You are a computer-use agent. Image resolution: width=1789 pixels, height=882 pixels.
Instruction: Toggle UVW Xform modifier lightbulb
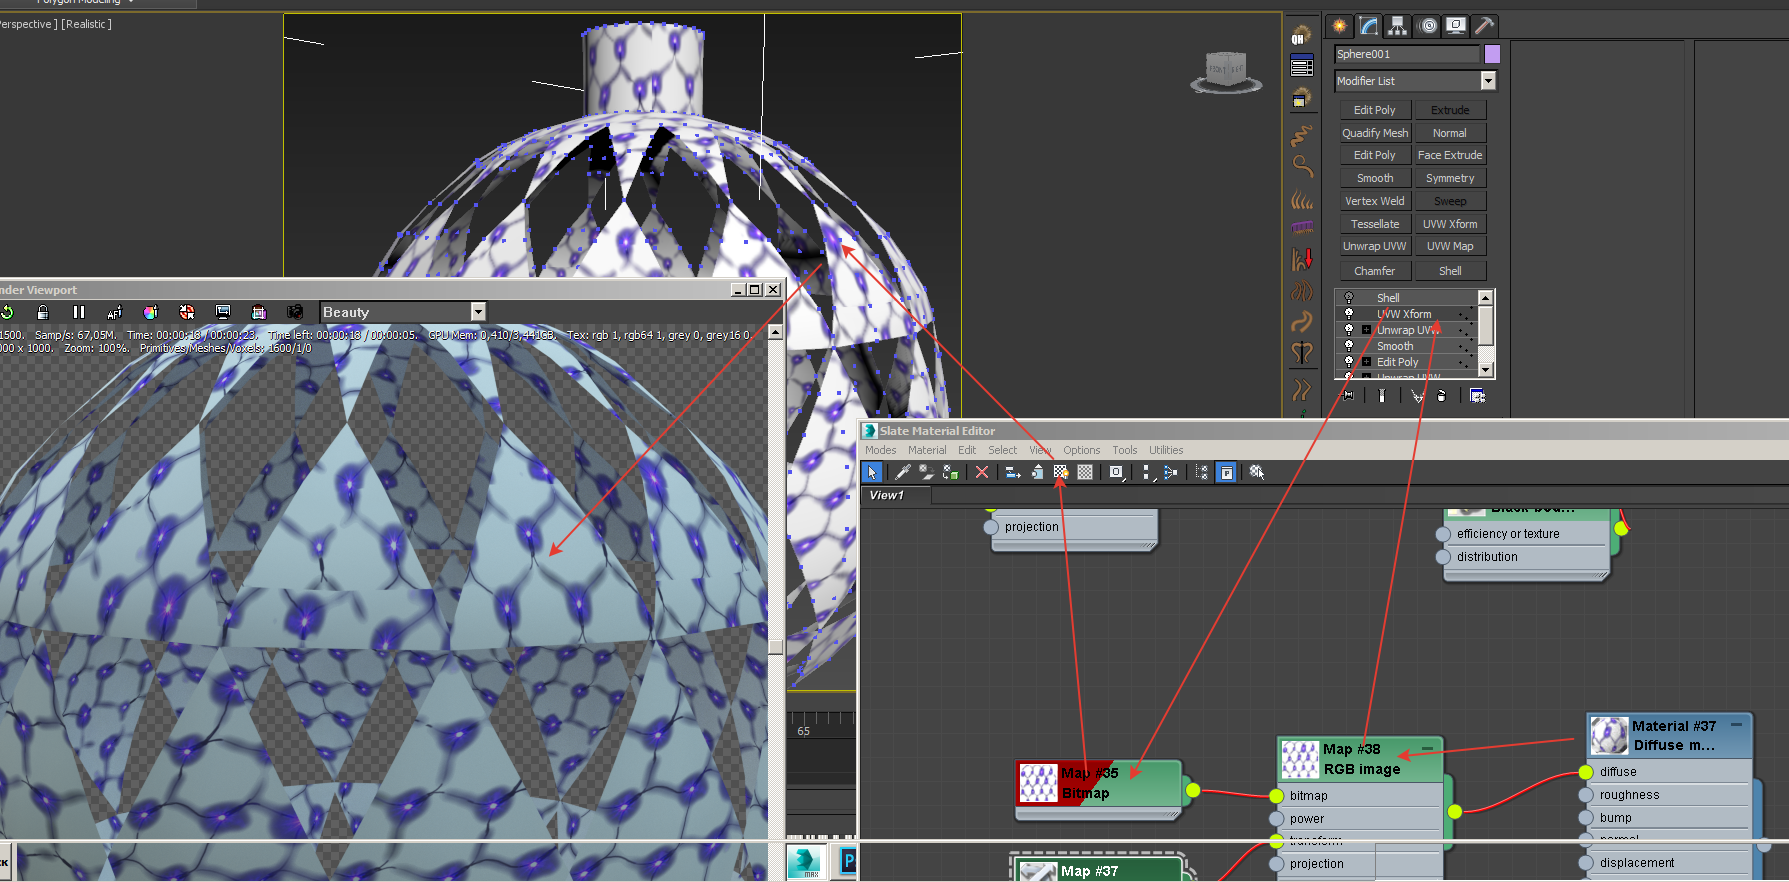tap(1349, 313)
